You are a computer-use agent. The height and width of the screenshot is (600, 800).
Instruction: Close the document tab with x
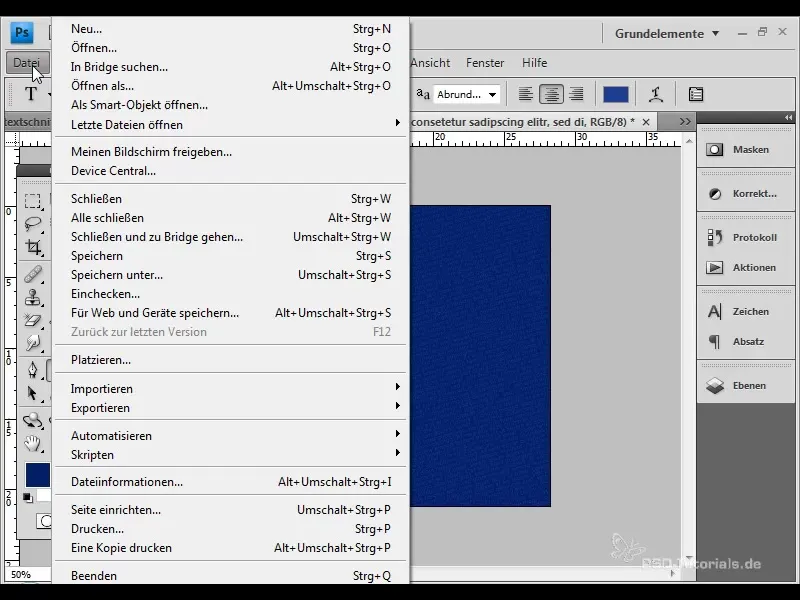646,122
